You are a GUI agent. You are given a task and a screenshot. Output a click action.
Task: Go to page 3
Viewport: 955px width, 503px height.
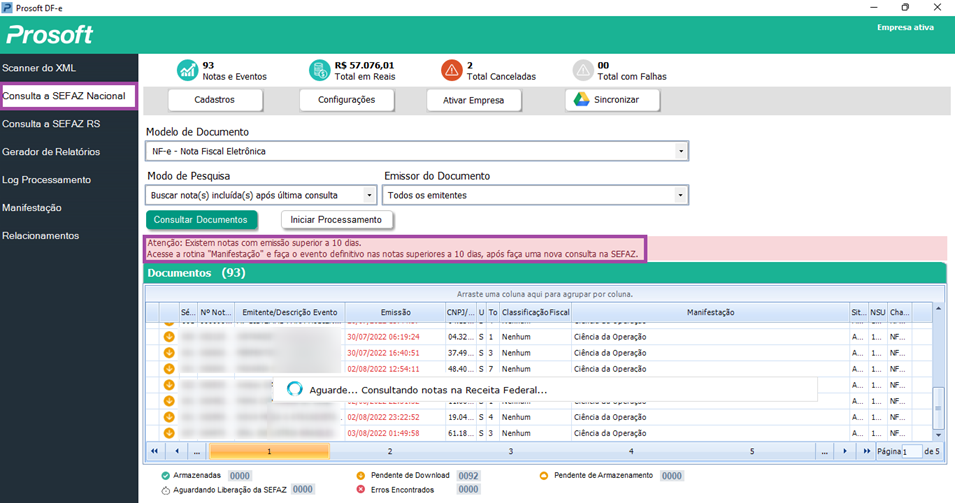[510, 451]
